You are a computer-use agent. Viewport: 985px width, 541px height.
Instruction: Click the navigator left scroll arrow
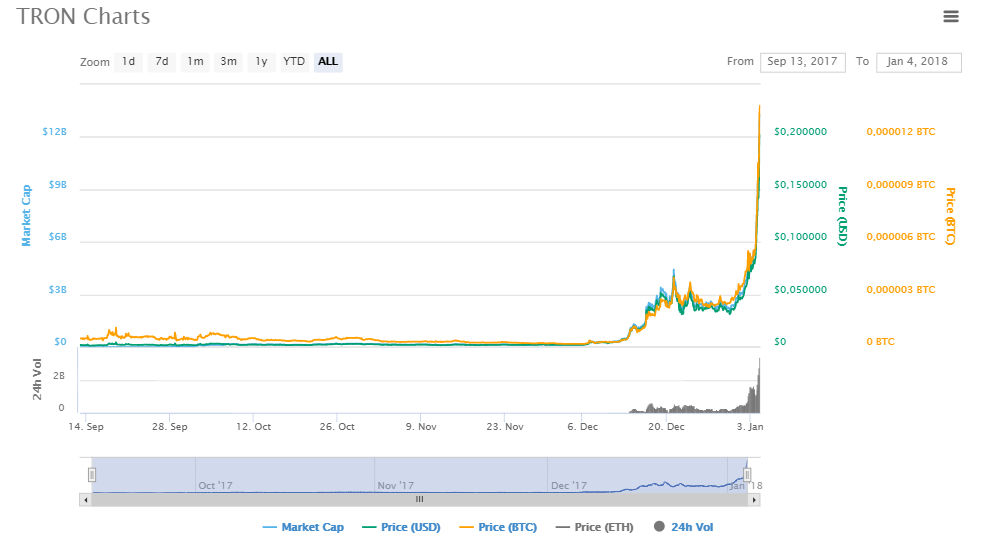(86, 499)
